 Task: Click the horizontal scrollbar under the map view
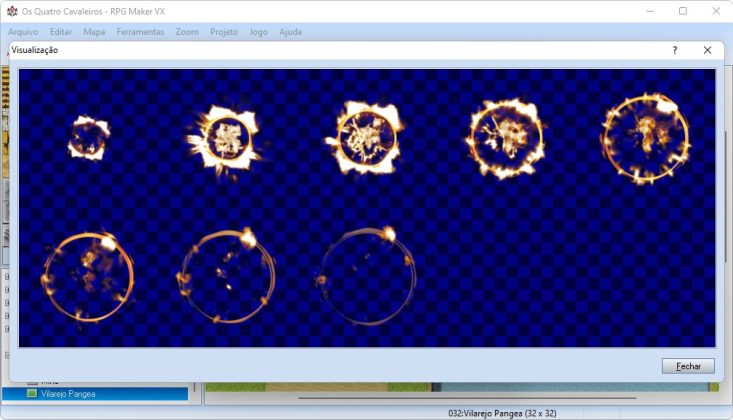(x=467, y=398)
